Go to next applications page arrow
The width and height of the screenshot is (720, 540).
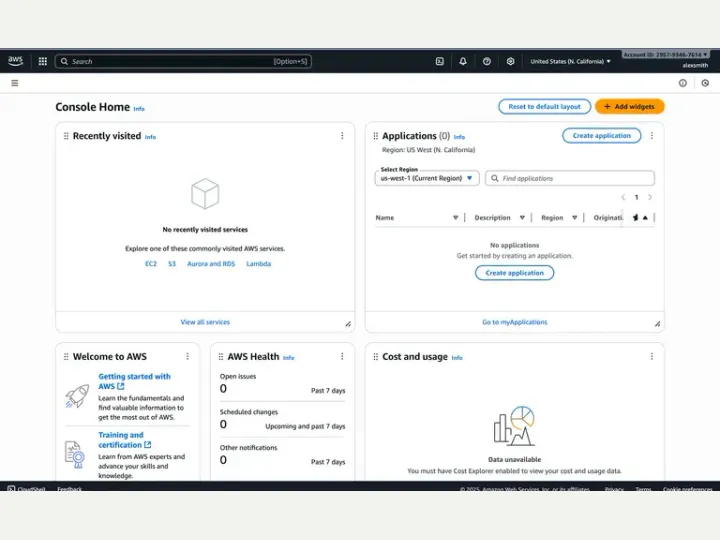650,197
